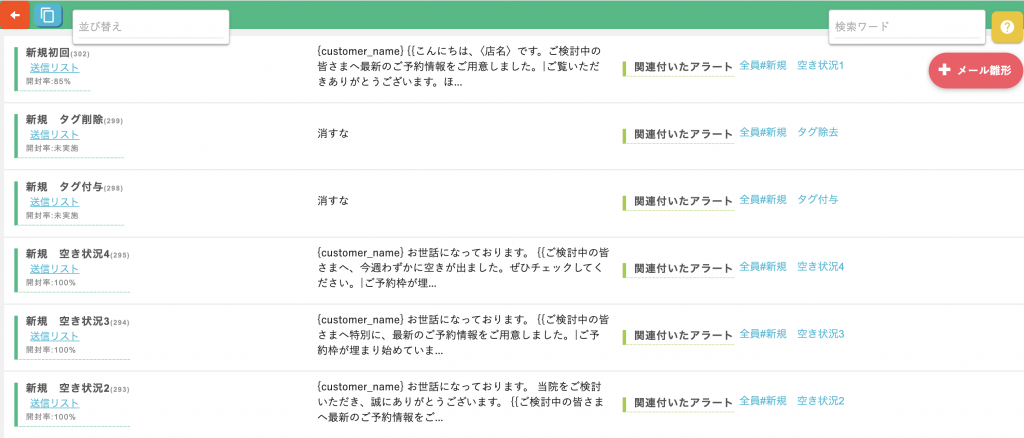Open the 並び替え sort dropdown
Image resolution: width=1024 pixels, height=438 pixels.
[150, 26]
